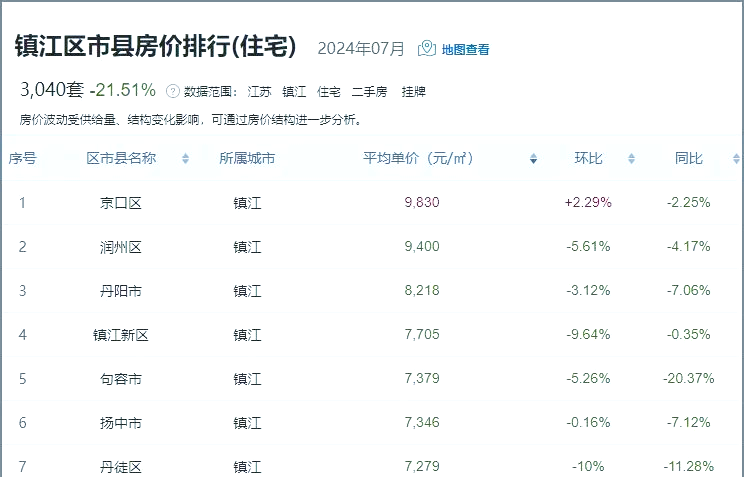
Task: Click the 环比 column header text
Action: [588, 158]
